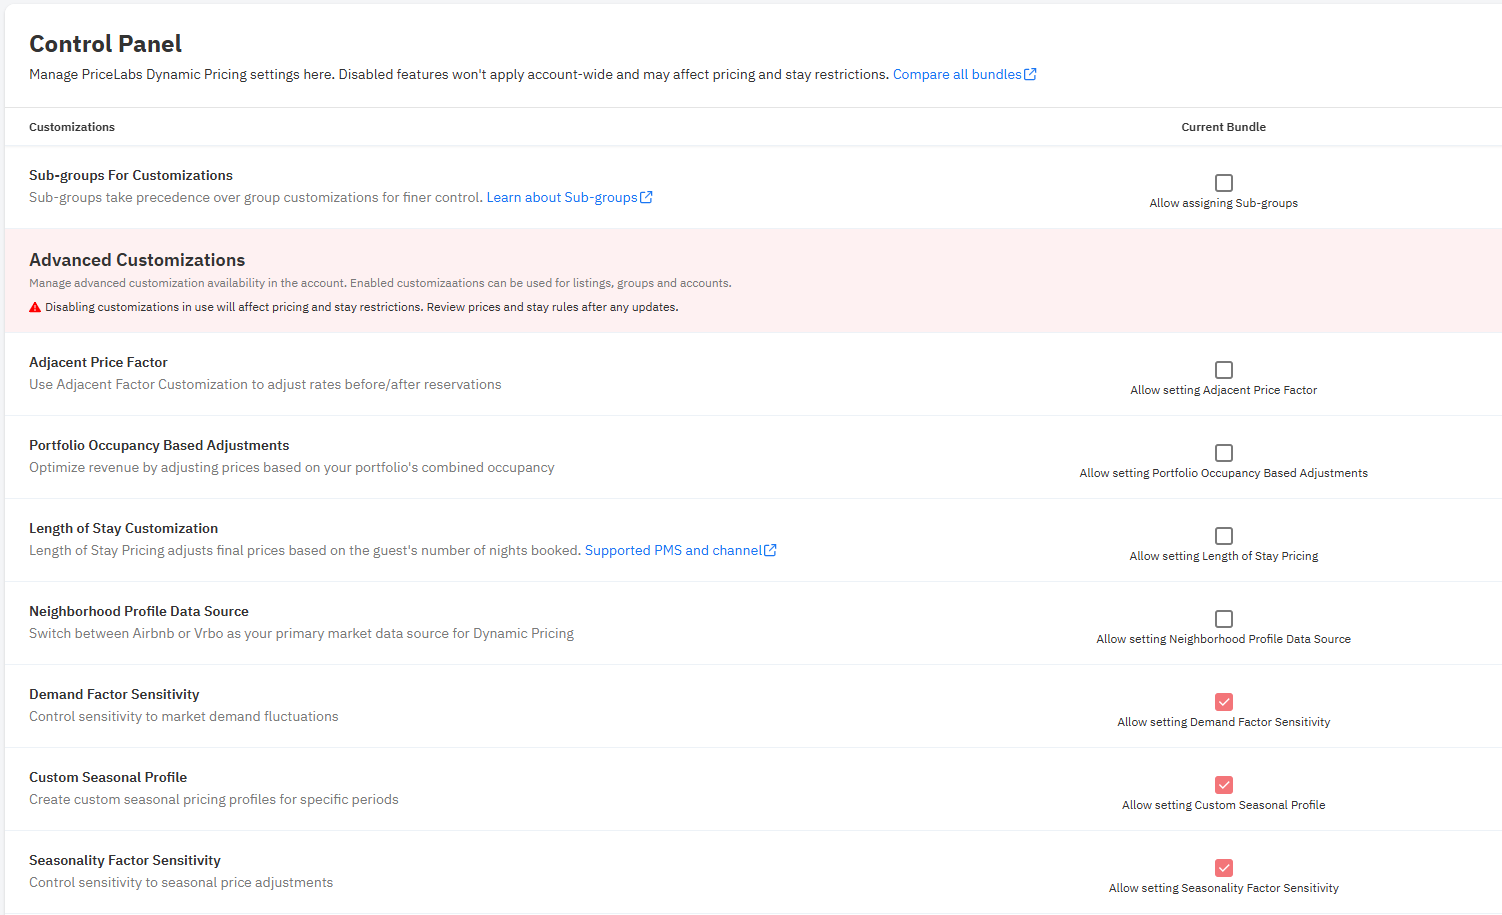Screen dimensions: 1502x915
Task: Uncheck the Demand Factor Sensitivity checkbox
Action: click(x=1223, y=702)
